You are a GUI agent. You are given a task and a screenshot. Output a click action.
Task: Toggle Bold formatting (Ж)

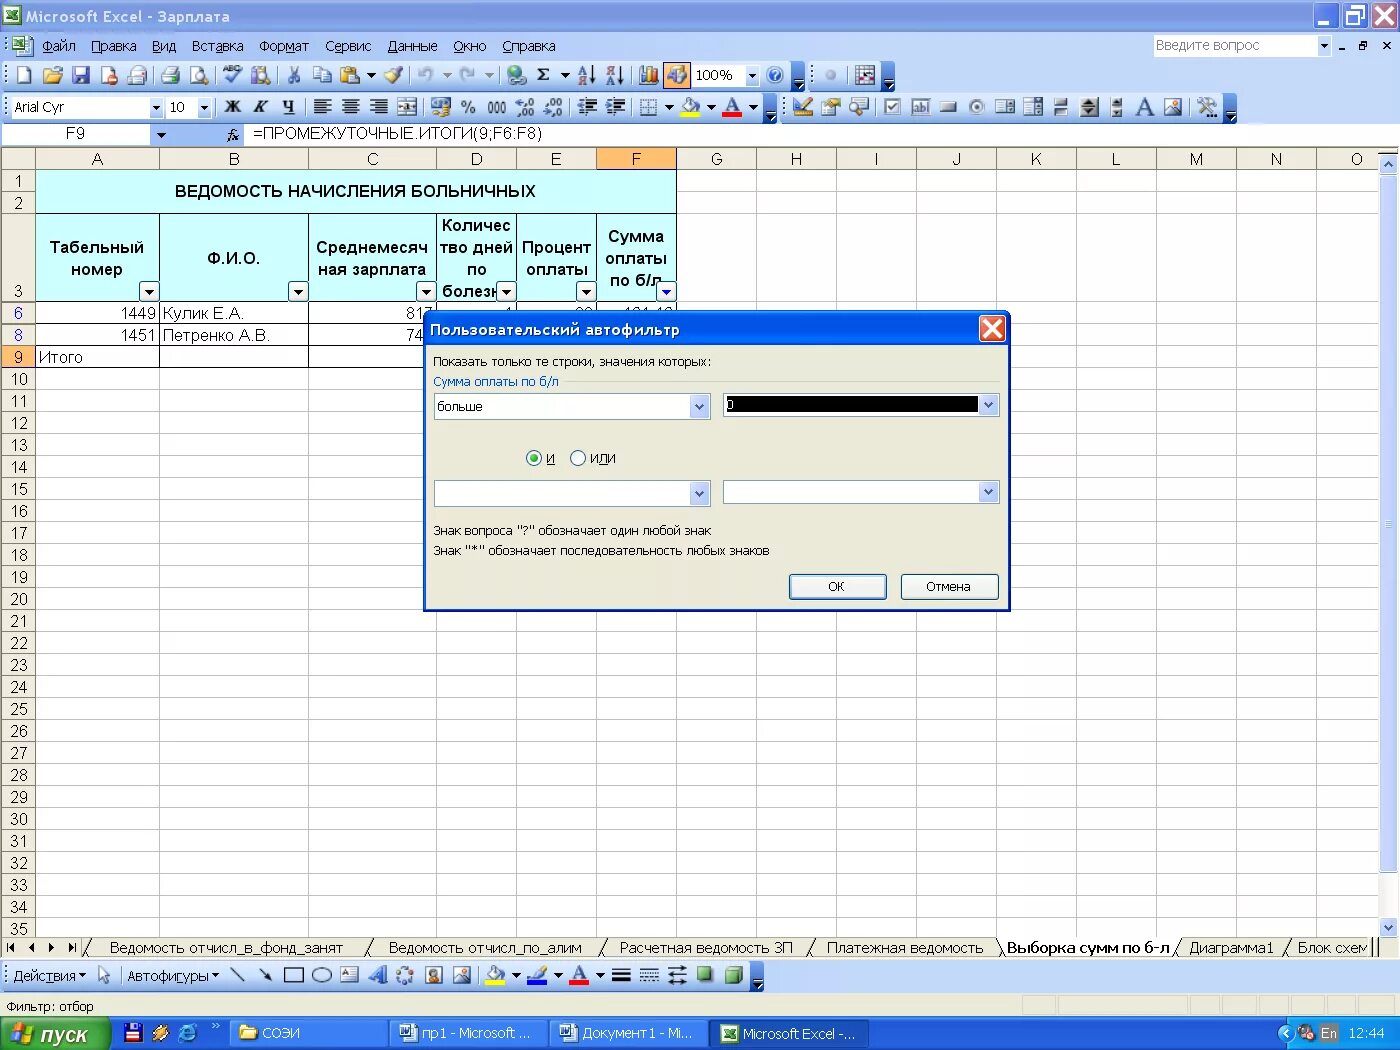(232, 107)
